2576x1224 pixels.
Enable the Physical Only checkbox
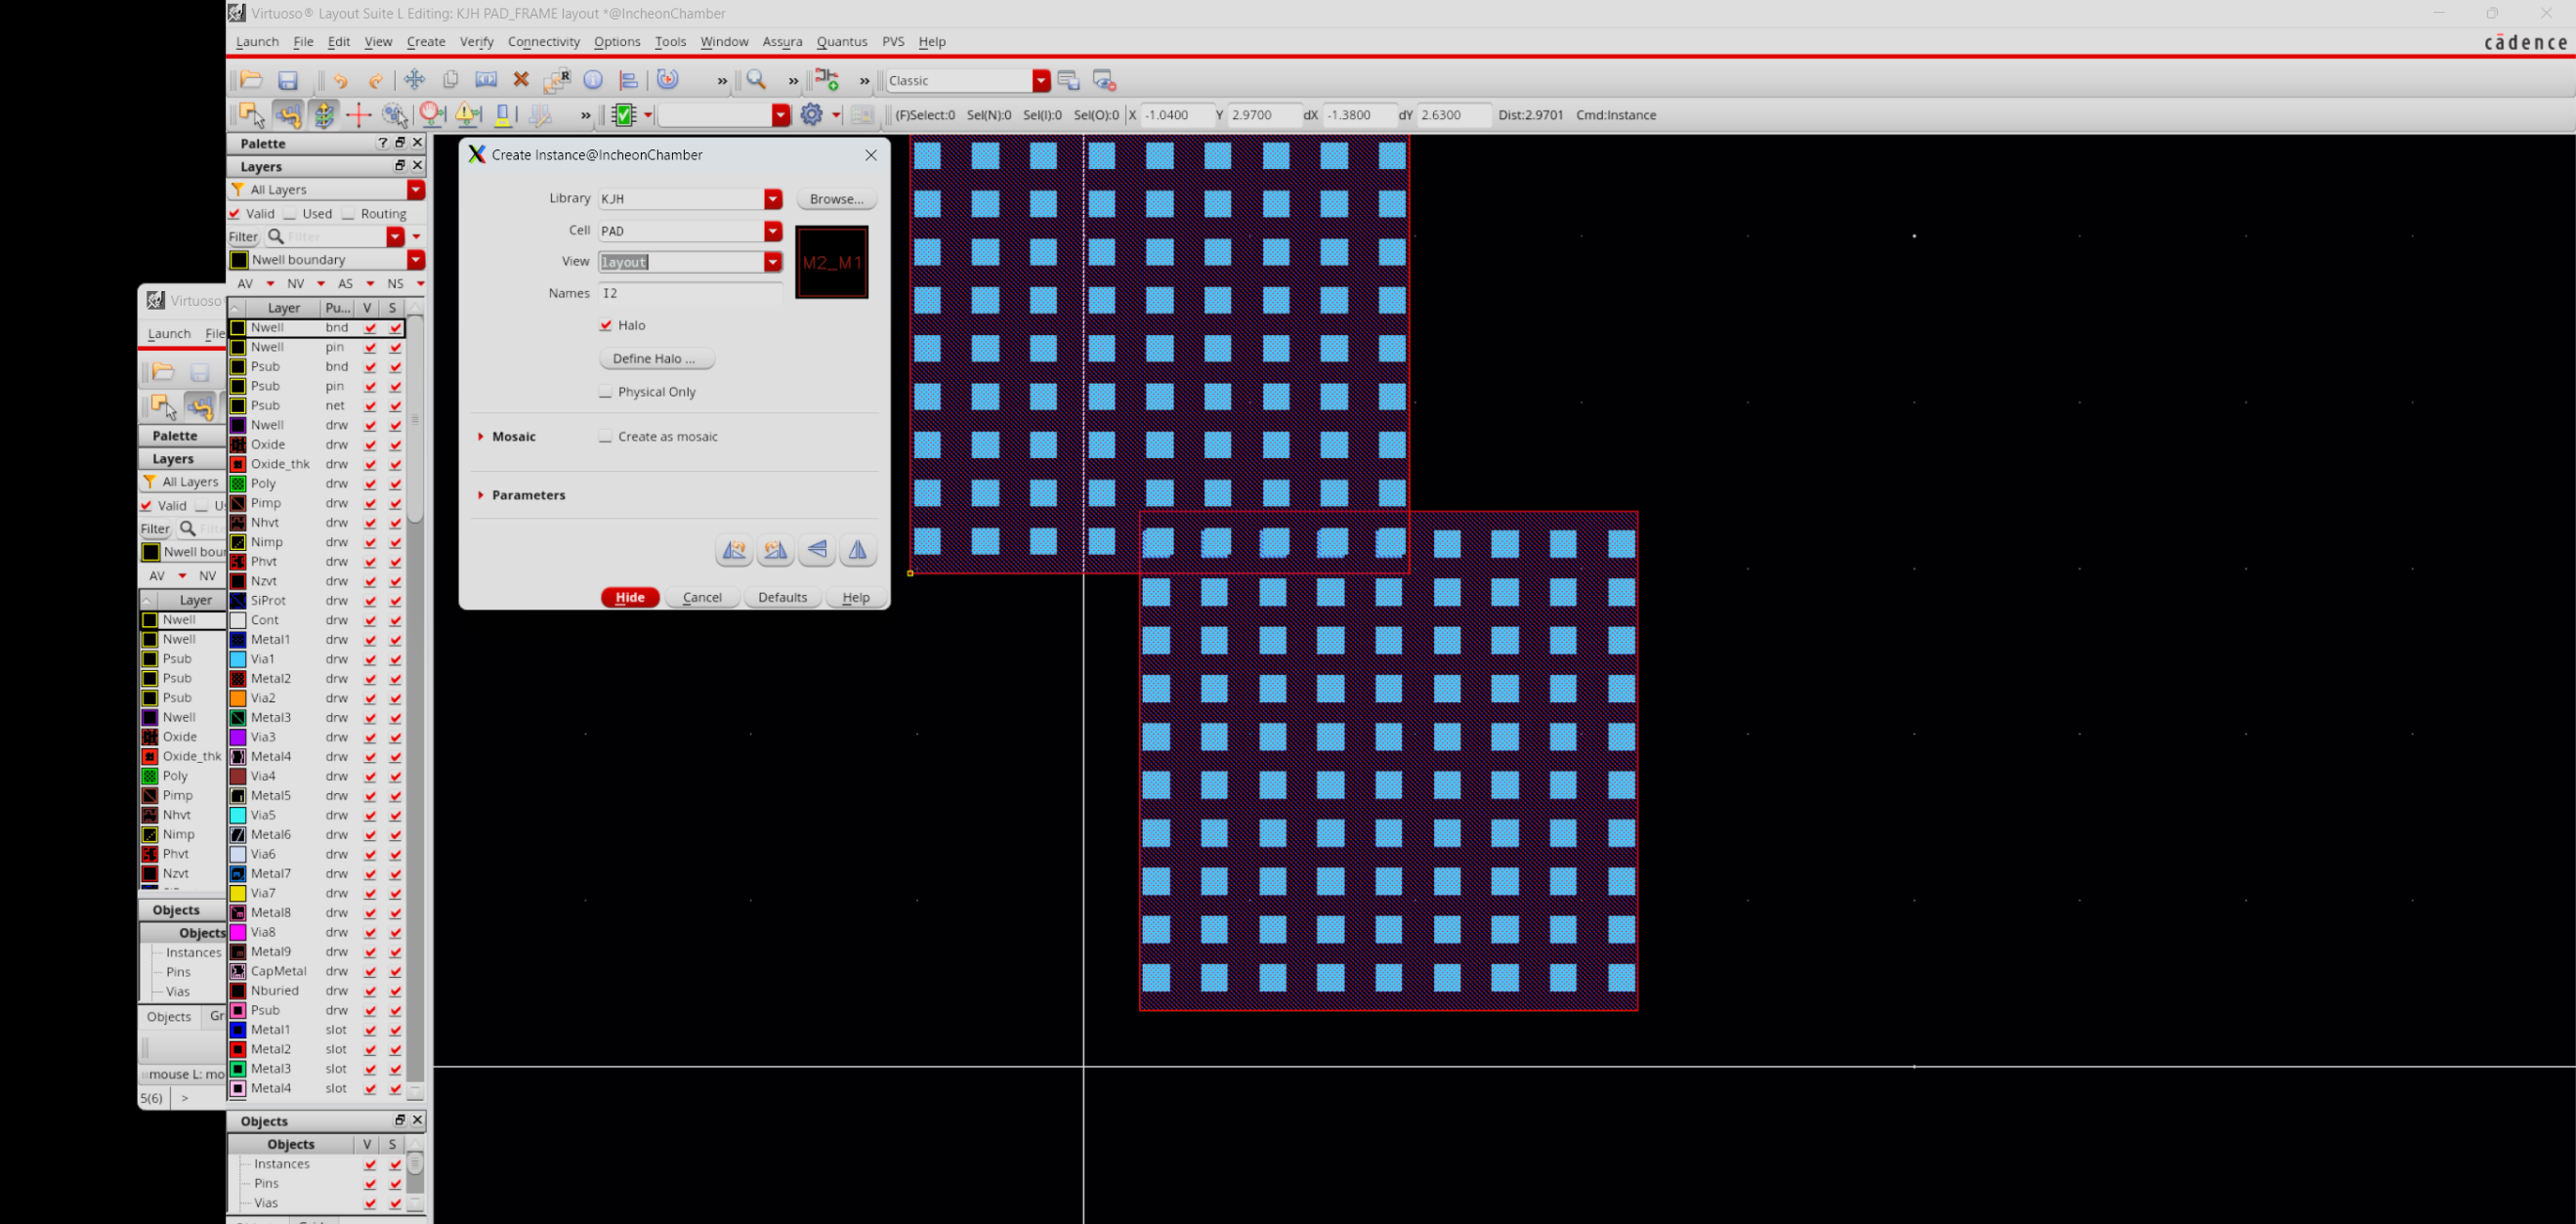coord(605,392)
